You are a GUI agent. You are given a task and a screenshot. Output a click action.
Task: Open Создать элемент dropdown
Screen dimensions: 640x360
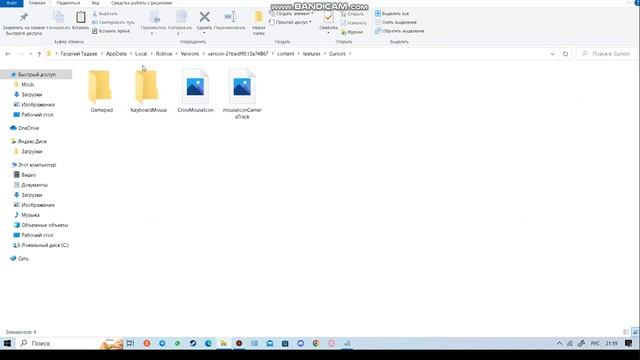click(291, 14)
